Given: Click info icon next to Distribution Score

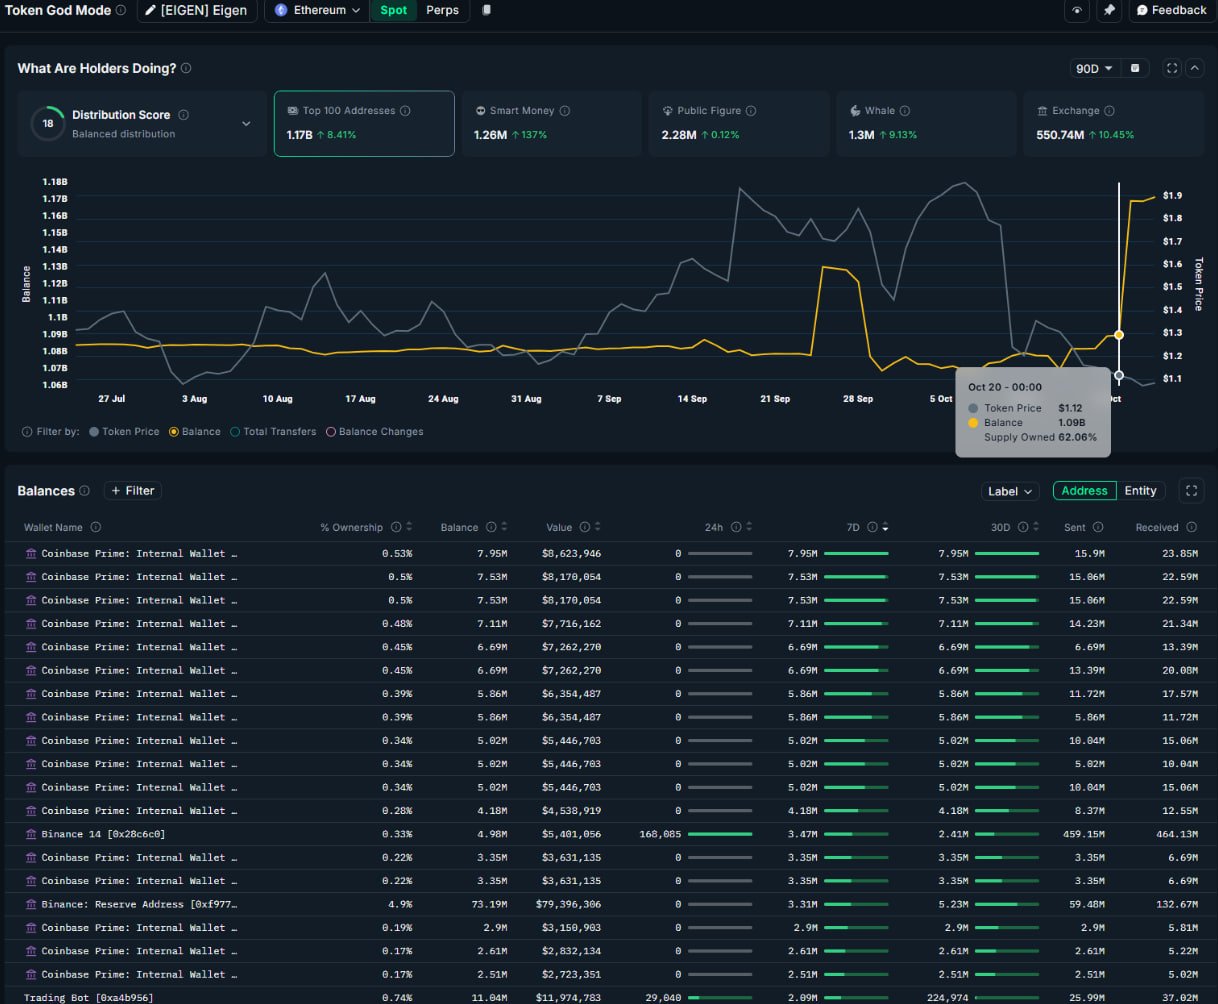Looking at the screenshot, I should click(183, 115).
